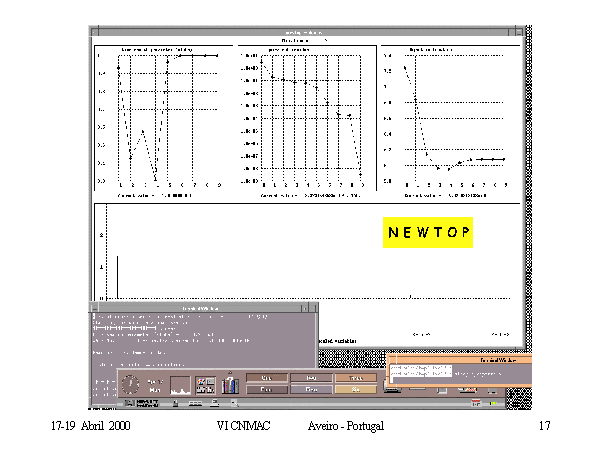This screenshot has height=450, width=600.
Task: Switch to the lower-middle workspace button
Action: (310, 390)
